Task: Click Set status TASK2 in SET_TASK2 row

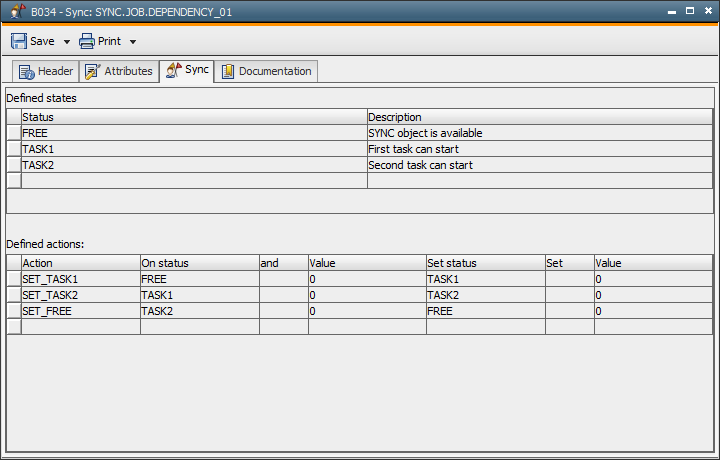Action: [x=486, y=295]
